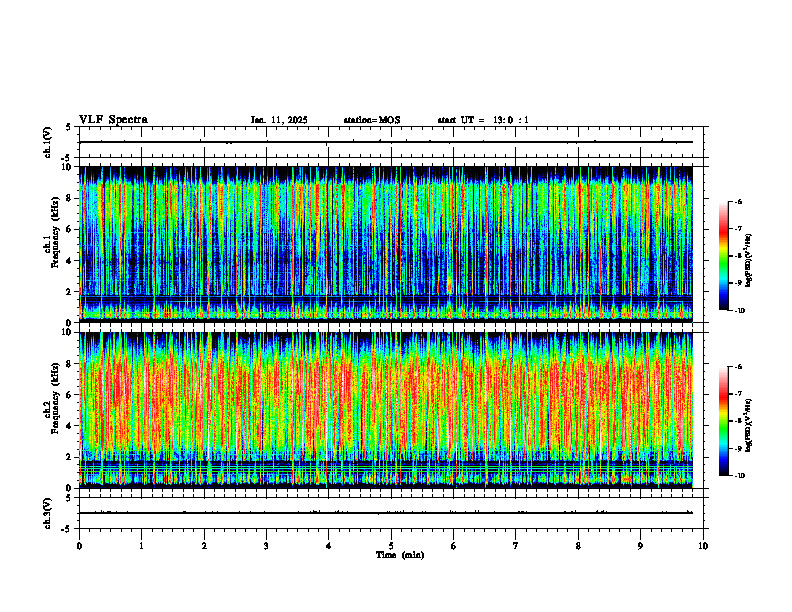Screen dimensions: 792x612
Task: Click the ch.1 spectrogram color scale bar
Action: [723, 256]
